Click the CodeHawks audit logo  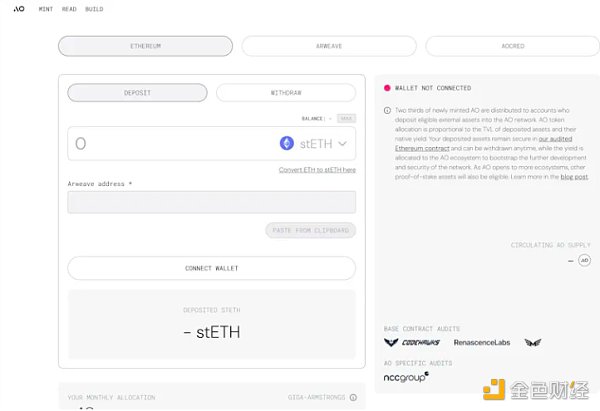[x=412, y=342]
